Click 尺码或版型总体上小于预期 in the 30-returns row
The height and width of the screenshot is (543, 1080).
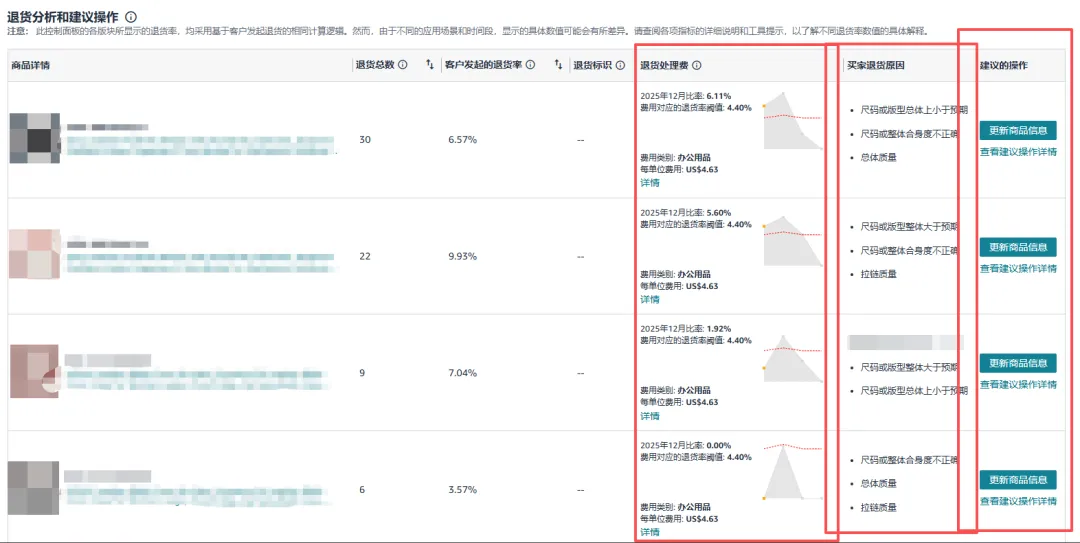tap(914, 110)
